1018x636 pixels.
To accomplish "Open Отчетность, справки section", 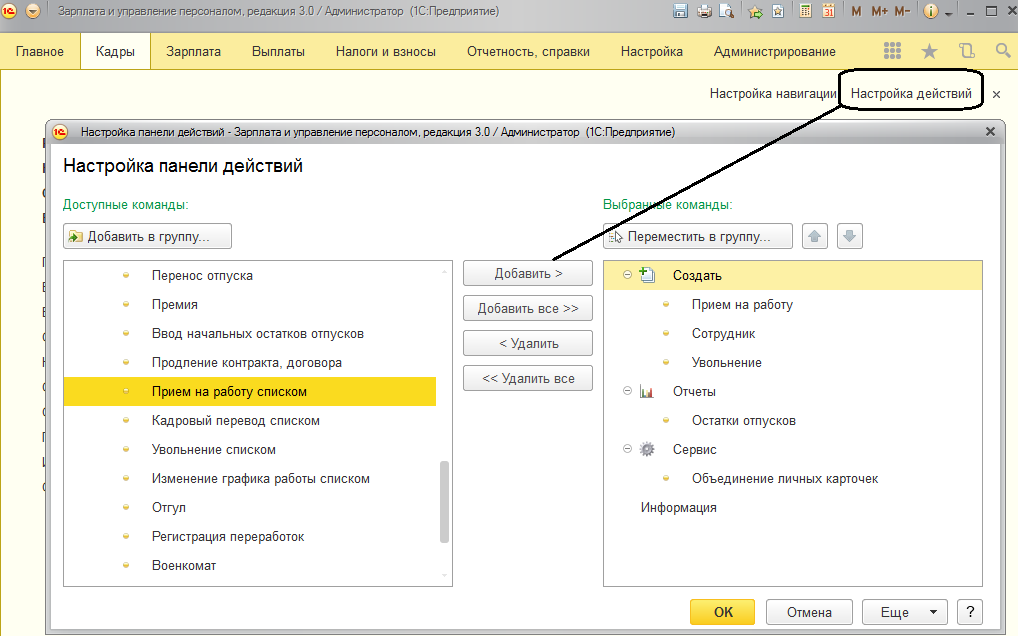I will [528, 51].
